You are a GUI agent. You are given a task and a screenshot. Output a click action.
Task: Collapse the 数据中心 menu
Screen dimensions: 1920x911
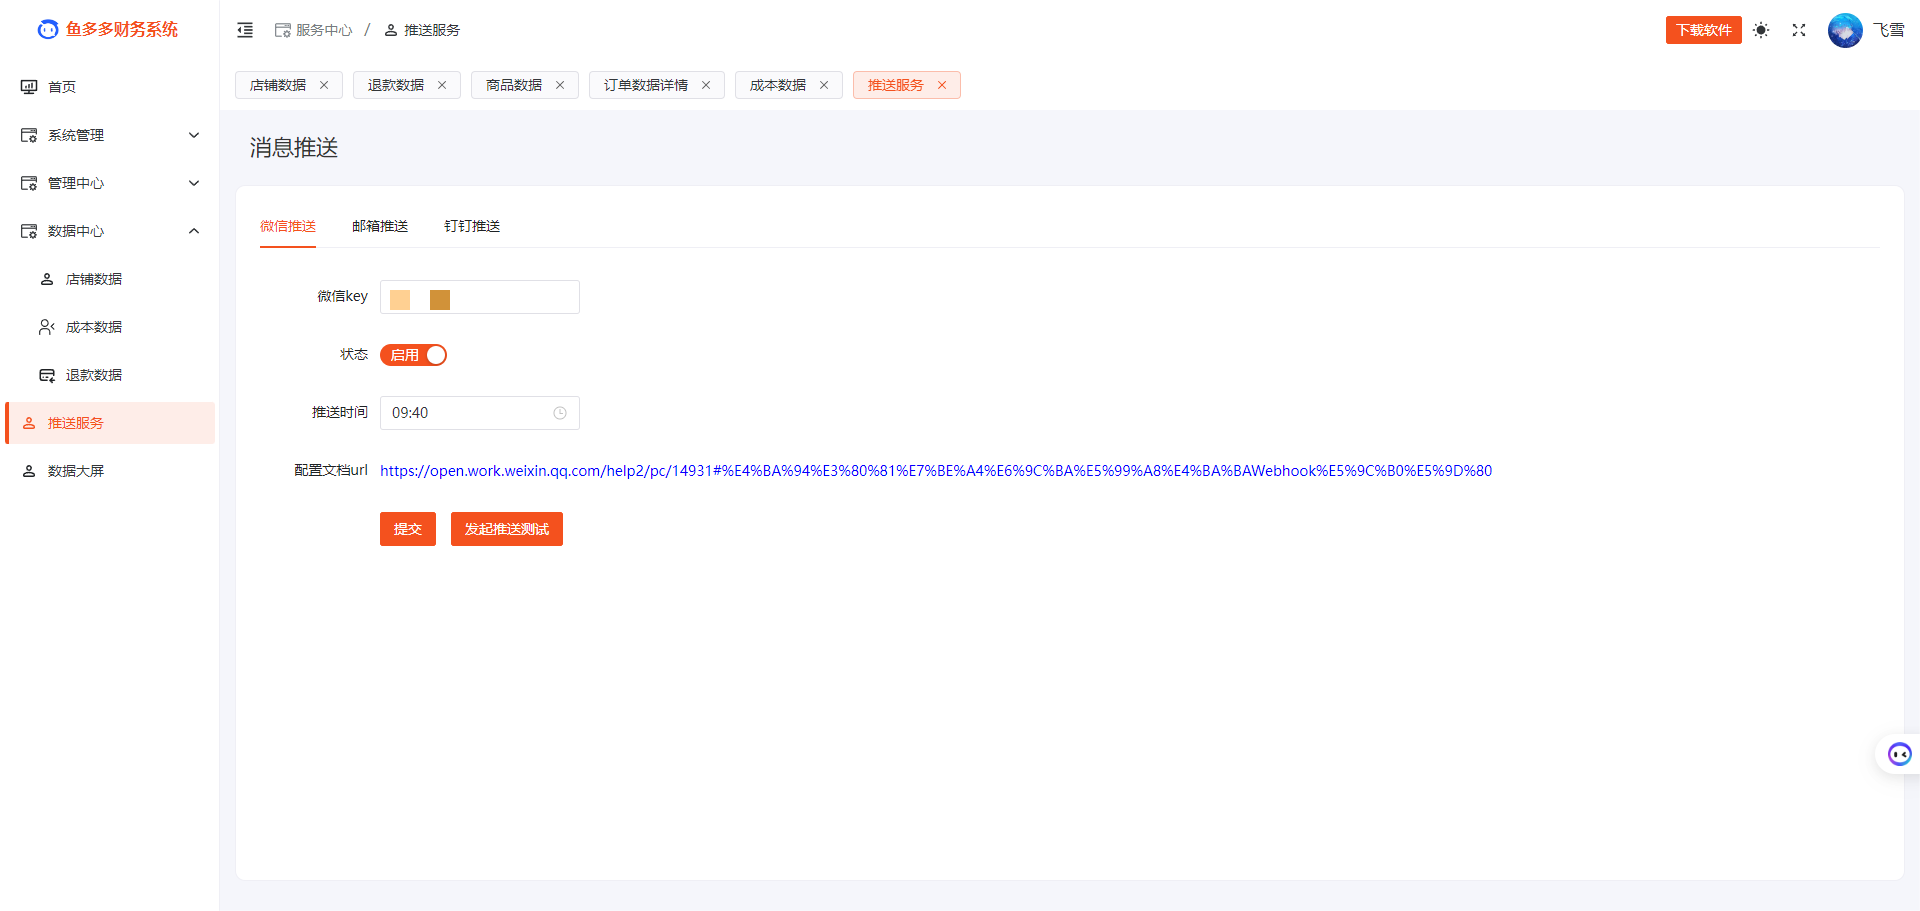[x=110, y=231]
